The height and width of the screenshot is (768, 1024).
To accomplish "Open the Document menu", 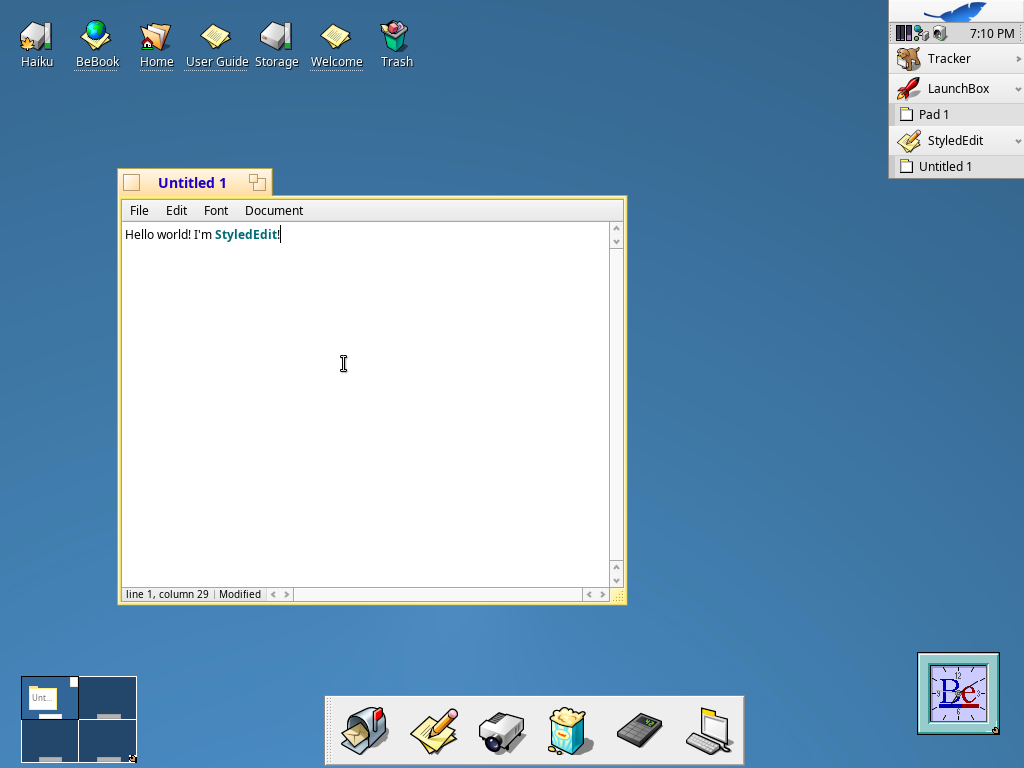I will (274, 210).
